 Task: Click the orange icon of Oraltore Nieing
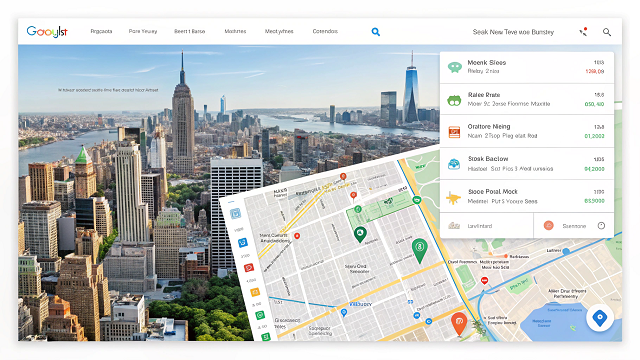[454, 132]
